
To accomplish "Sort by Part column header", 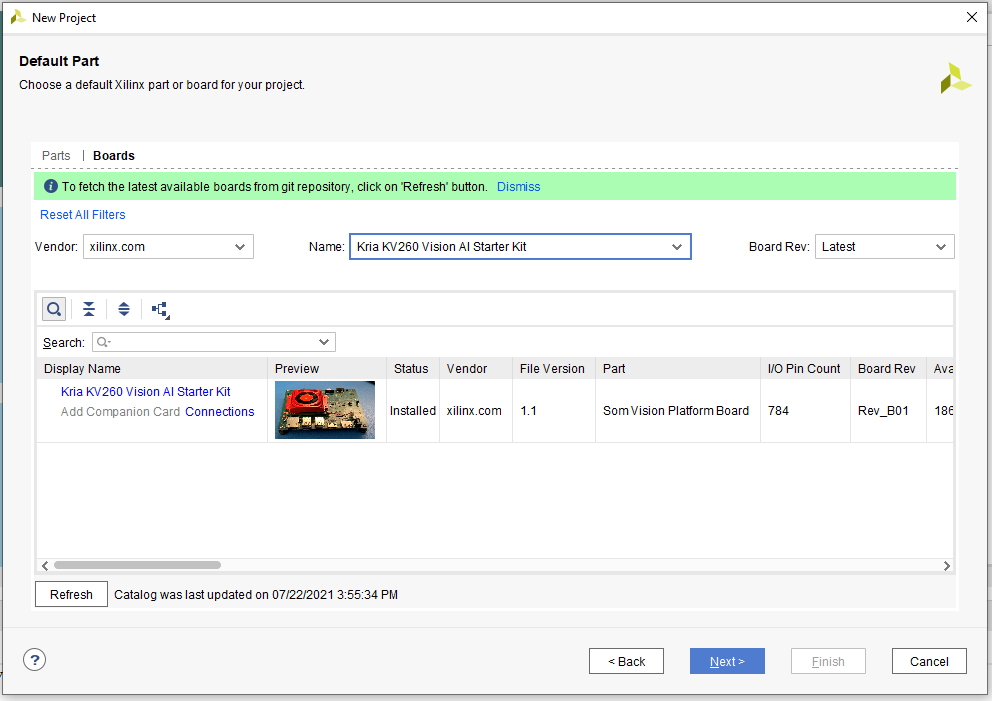I will pyautogui.click(x=678, y=368).
